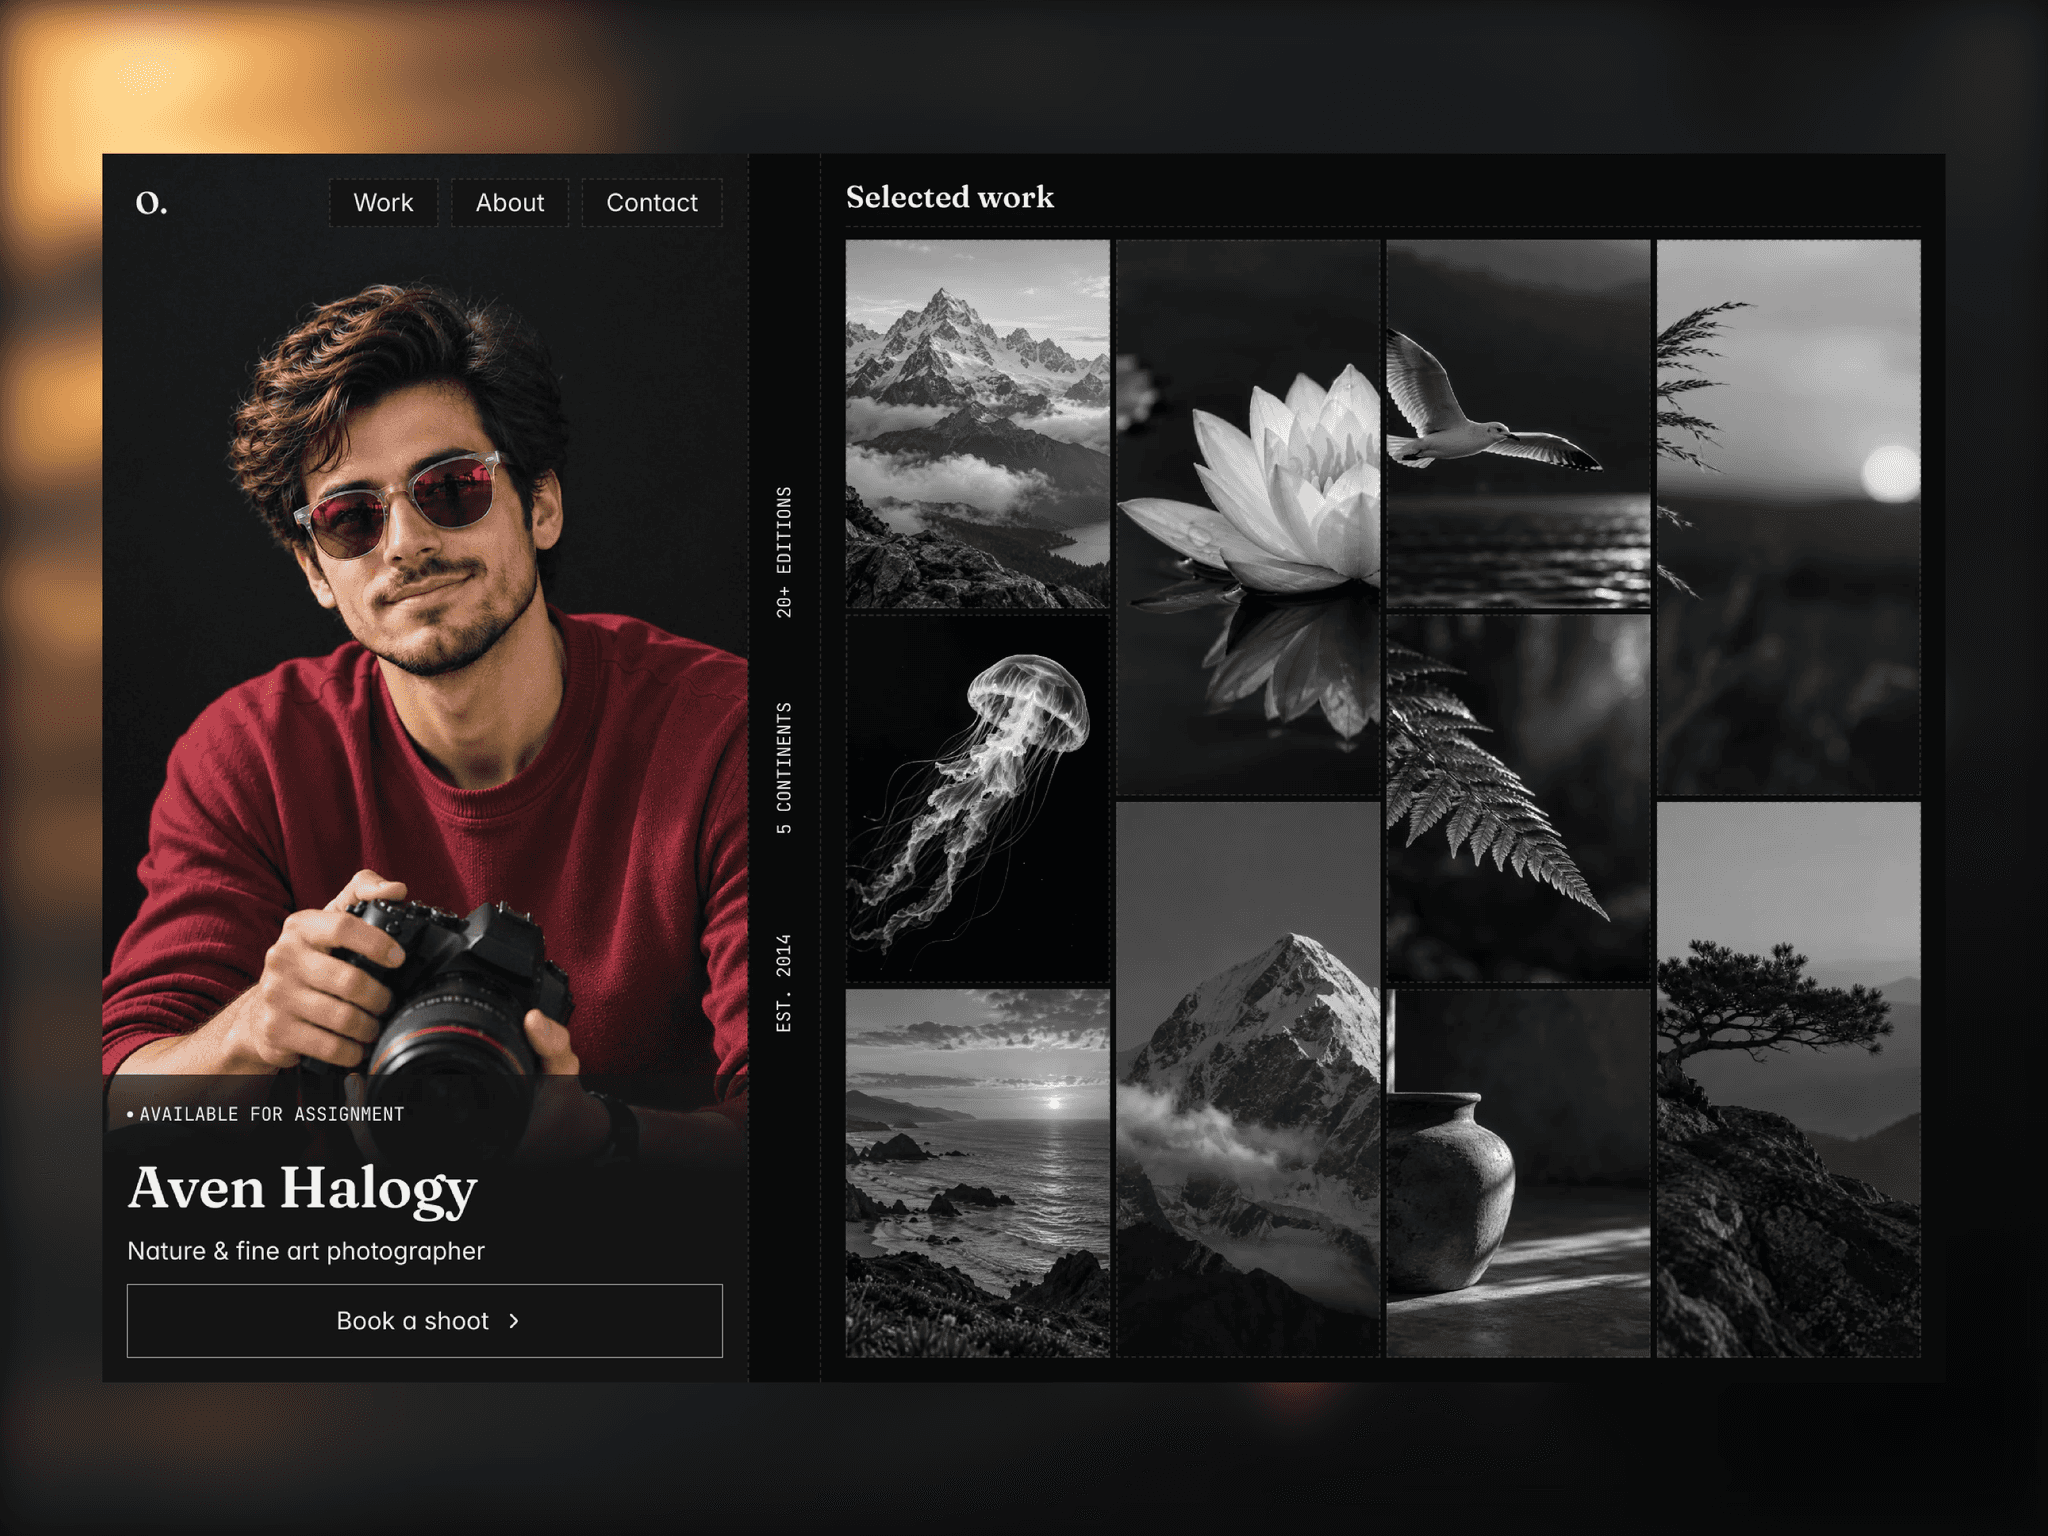Open the pine tree on cliff photo

click(x=1789, y=1080)
